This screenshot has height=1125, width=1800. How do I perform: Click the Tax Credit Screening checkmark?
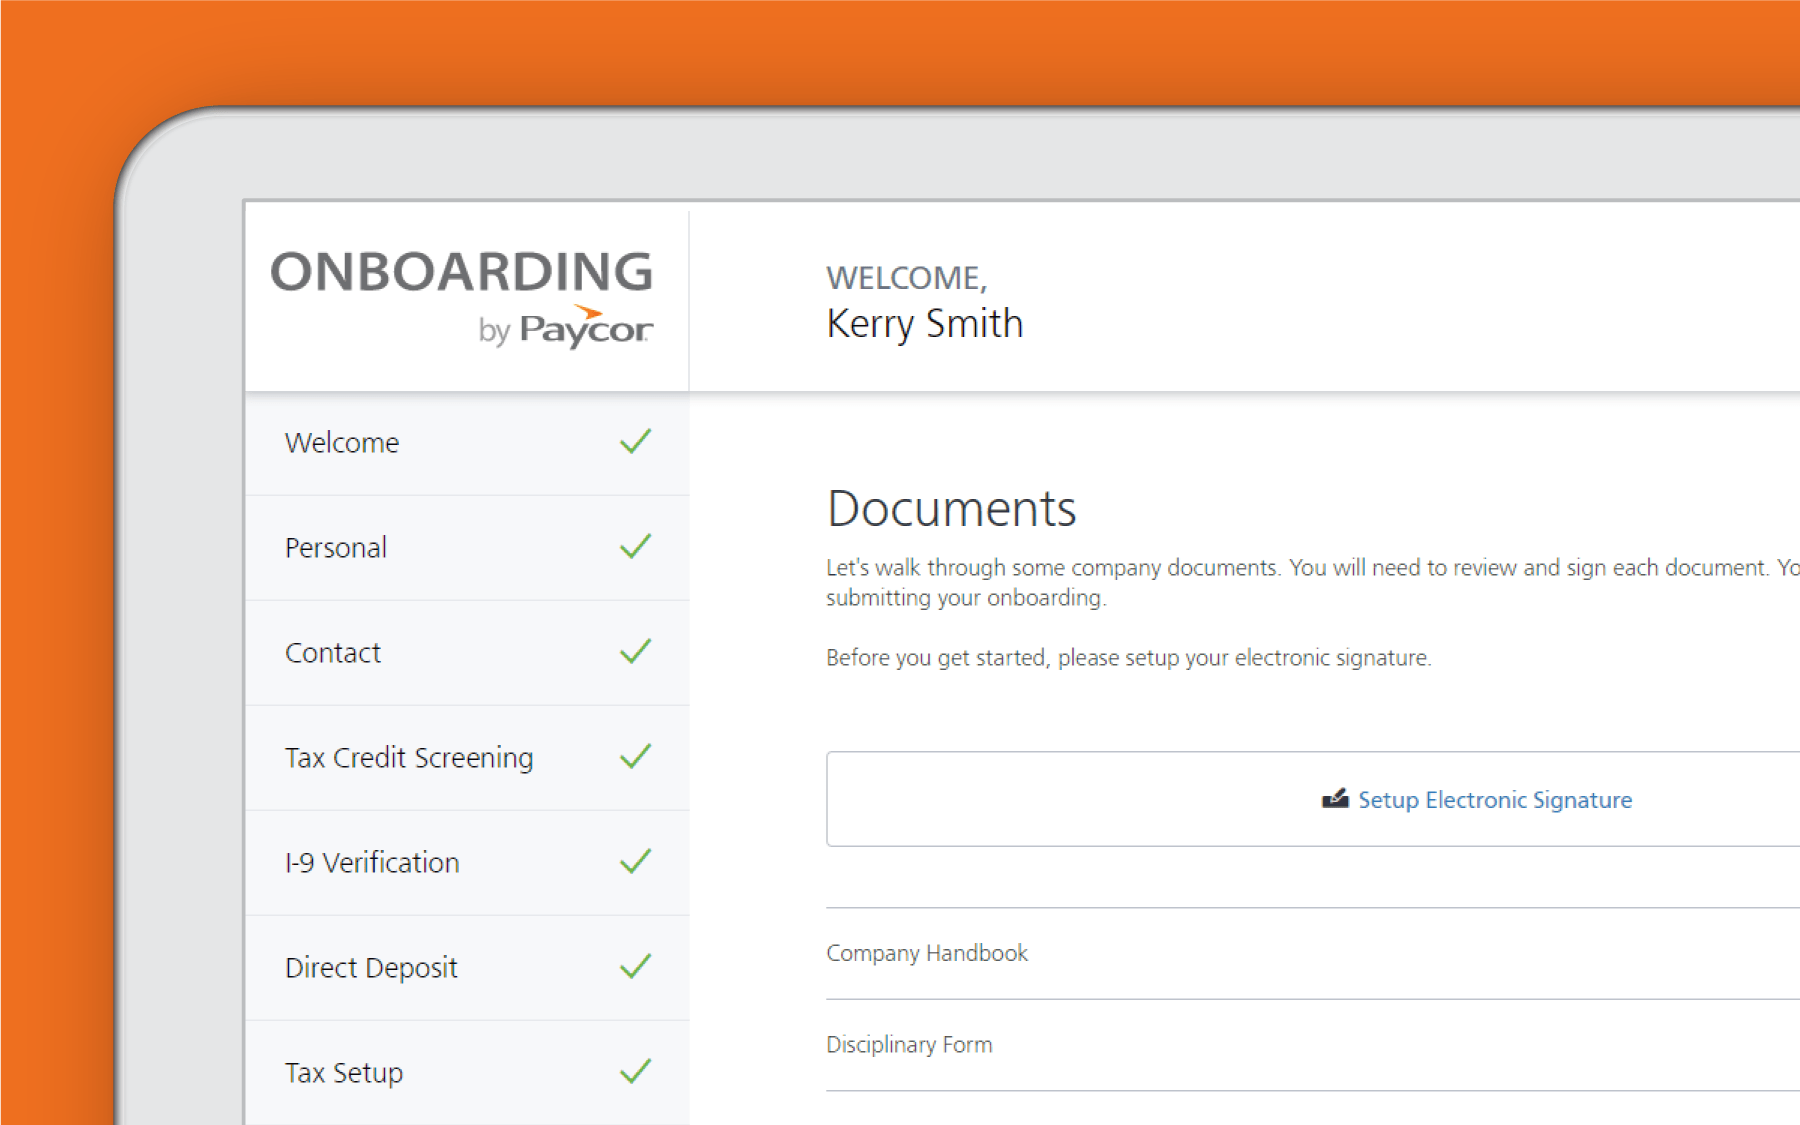[636, 756]
